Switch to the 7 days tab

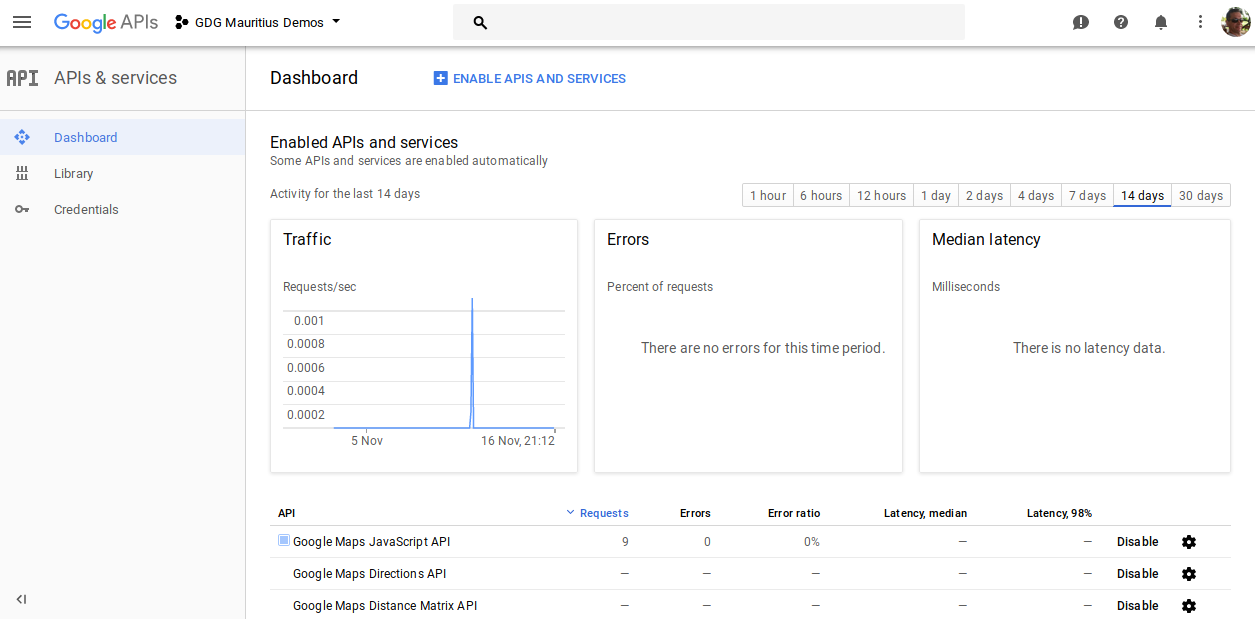pos(1086,195)
